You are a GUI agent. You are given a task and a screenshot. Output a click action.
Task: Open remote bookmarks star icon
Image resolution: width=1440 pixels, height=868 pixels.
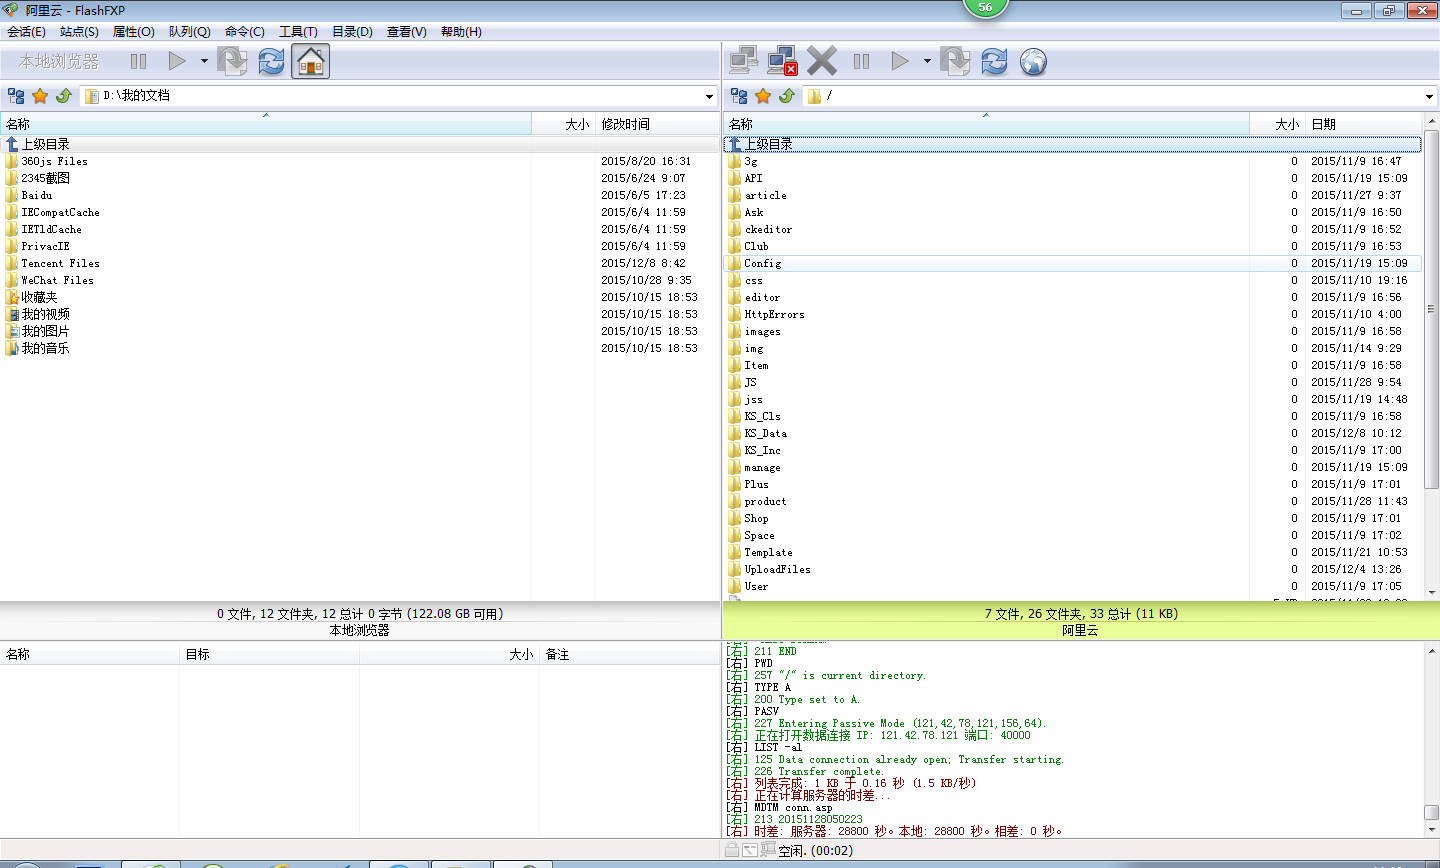(763, 96)
